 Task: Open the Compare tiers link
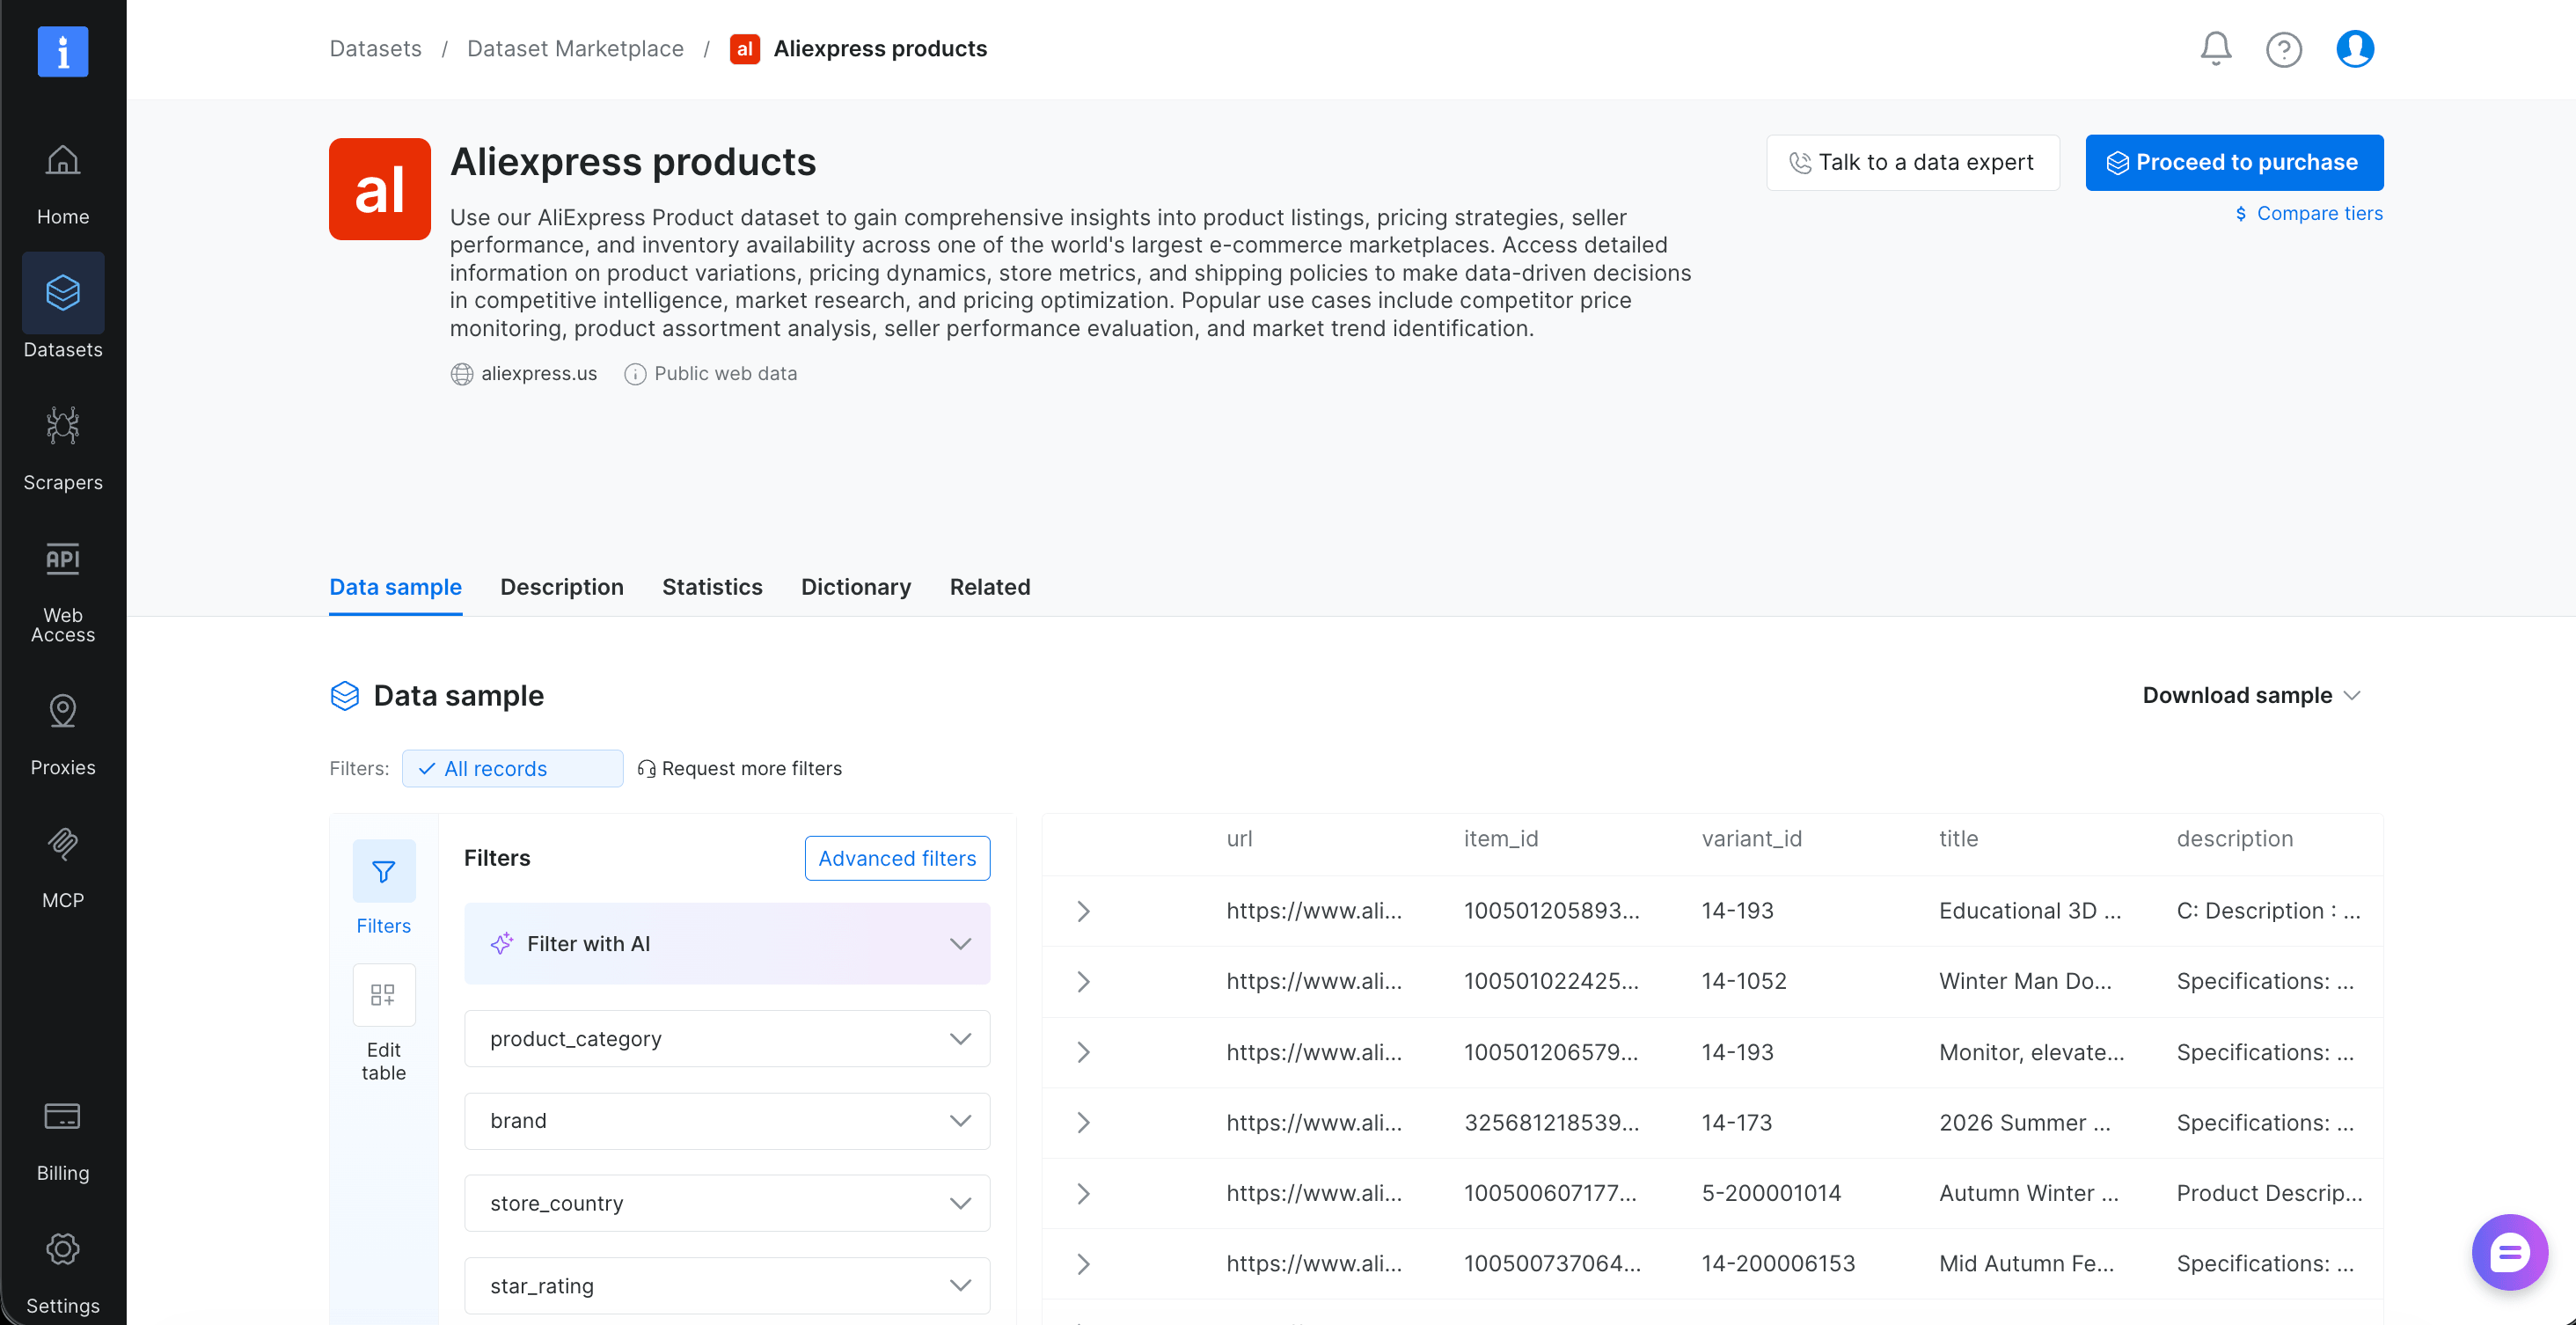pos(2308,213)
